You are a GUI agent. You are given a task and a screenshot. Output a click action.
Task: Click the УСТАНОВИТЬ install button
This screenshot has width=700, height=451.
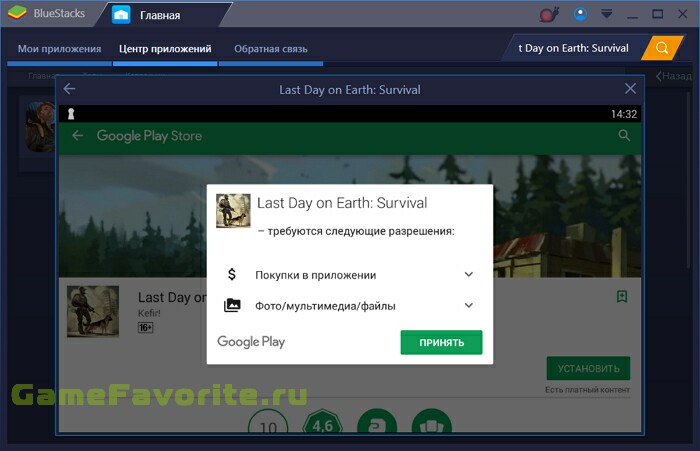[588, 368]
